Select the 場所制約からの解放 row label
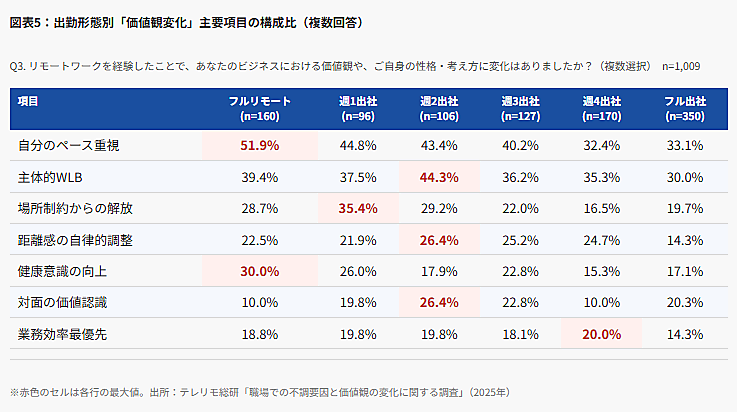The width and height of the screenshot is (737, 412). tap(75, 208)
